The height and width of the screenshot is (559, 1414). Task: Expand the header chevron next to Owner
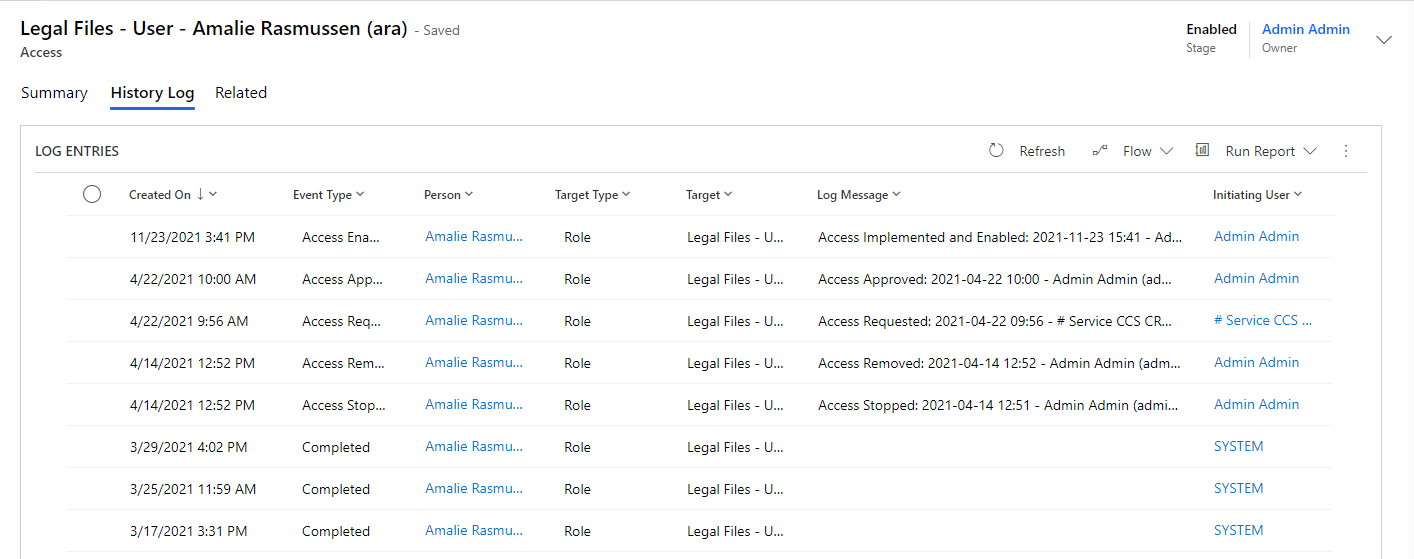pyautogui.click(x=1384, y=40)
